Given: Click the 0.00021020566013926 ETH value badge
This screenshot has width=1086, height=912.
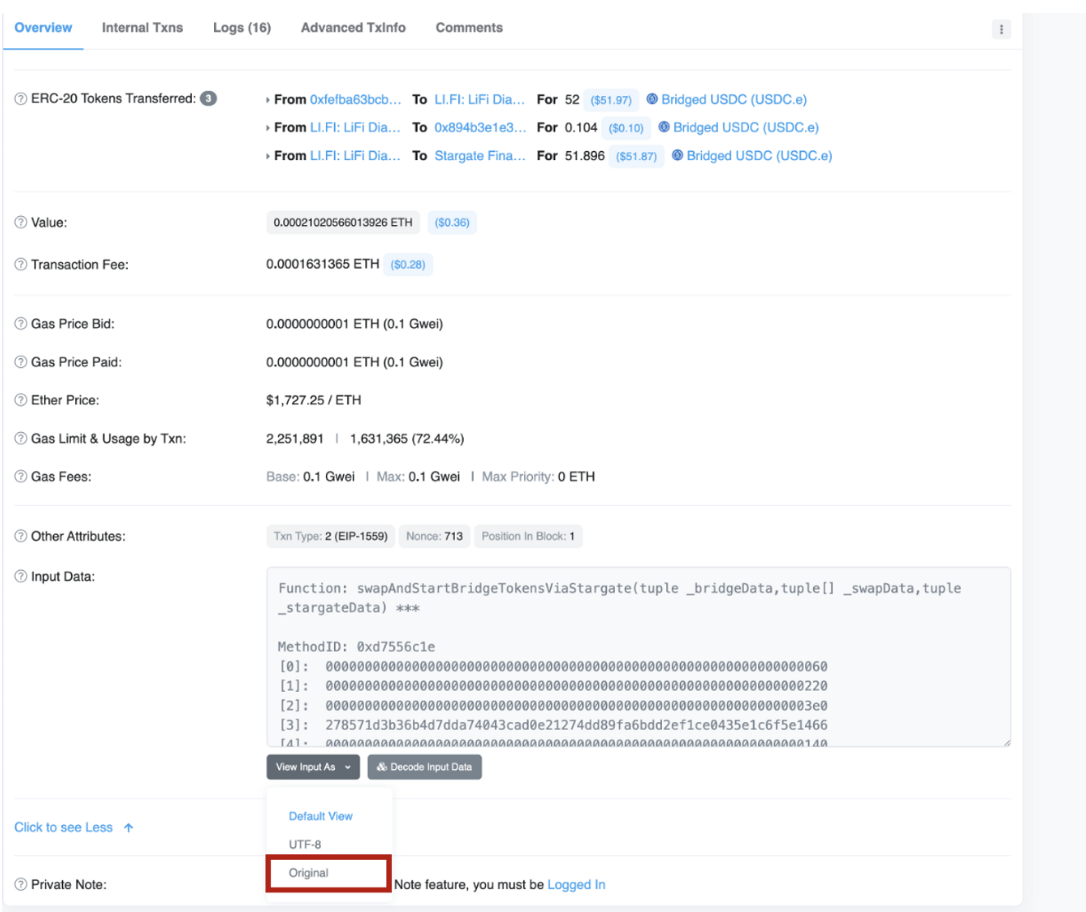Looking at the screenshot, I should pos(343,222).
